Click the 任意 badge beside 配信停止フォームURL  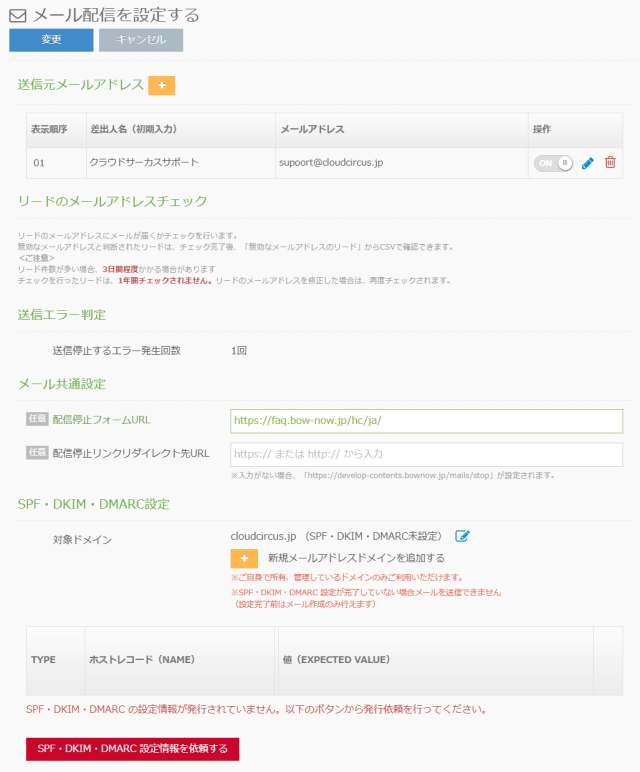click(37, 419)
